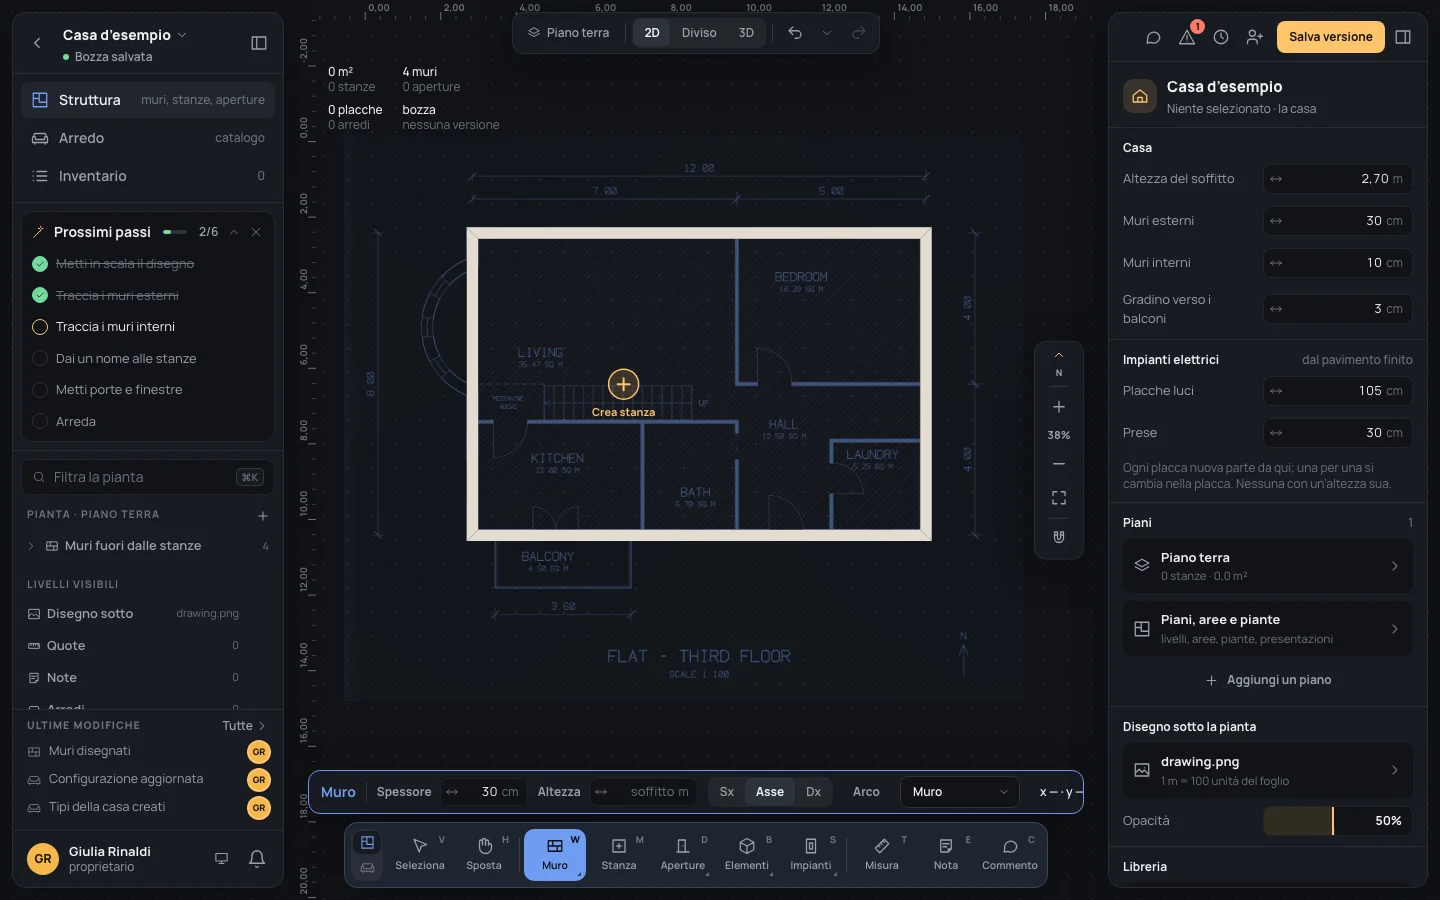Check off Traccia i muri interni
The image size is (1440, 900).
(40, 327)
